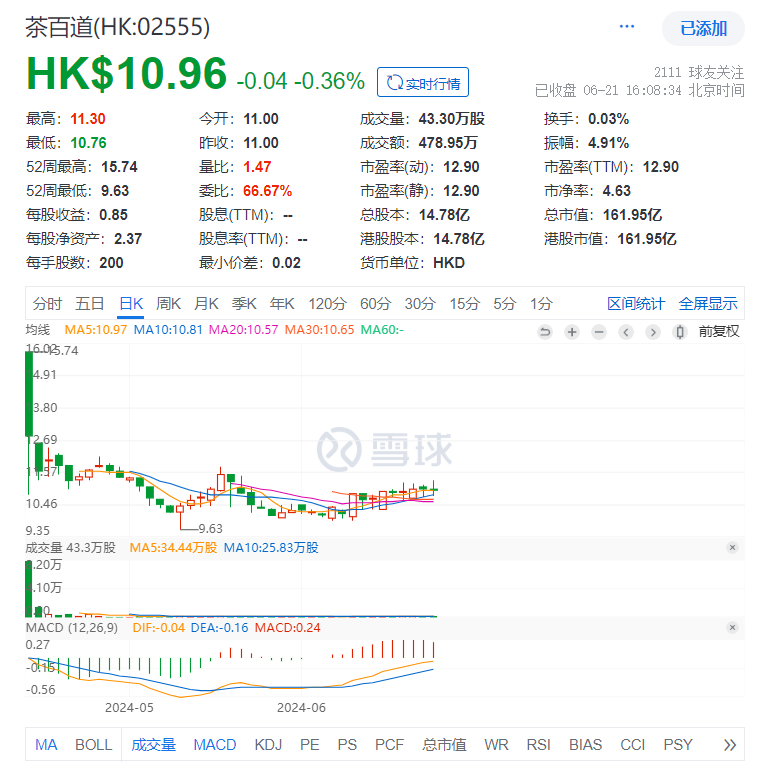
Task: Switch to 五日 chart tab
Action: [x=90, y=303]
